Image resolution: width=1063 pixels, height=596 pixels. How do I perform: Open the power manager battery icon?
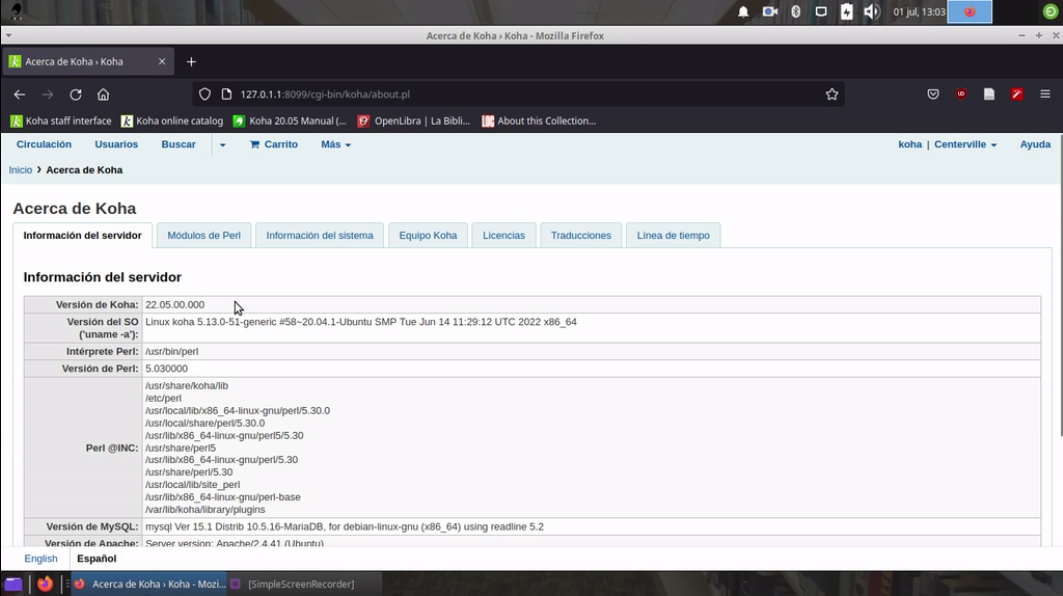847,12
